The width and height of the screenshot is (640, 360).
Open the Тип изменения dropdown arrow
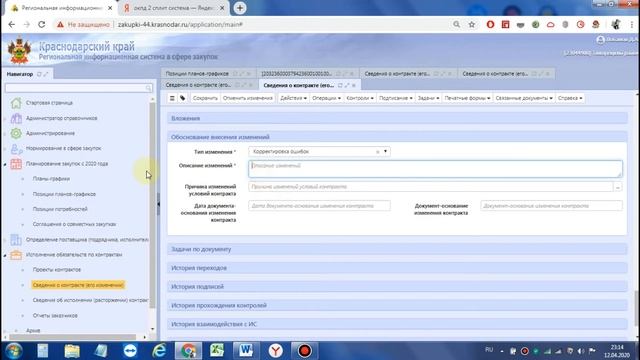coord(385,151)
